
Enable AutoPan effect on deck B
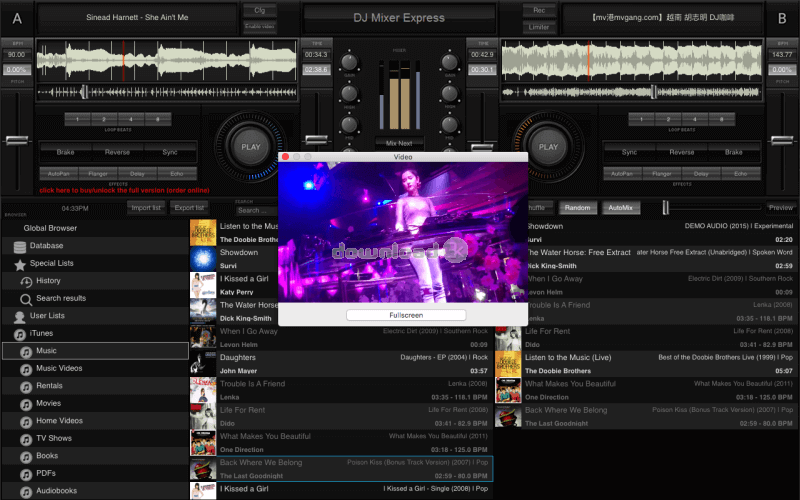[x=622, y=173]
